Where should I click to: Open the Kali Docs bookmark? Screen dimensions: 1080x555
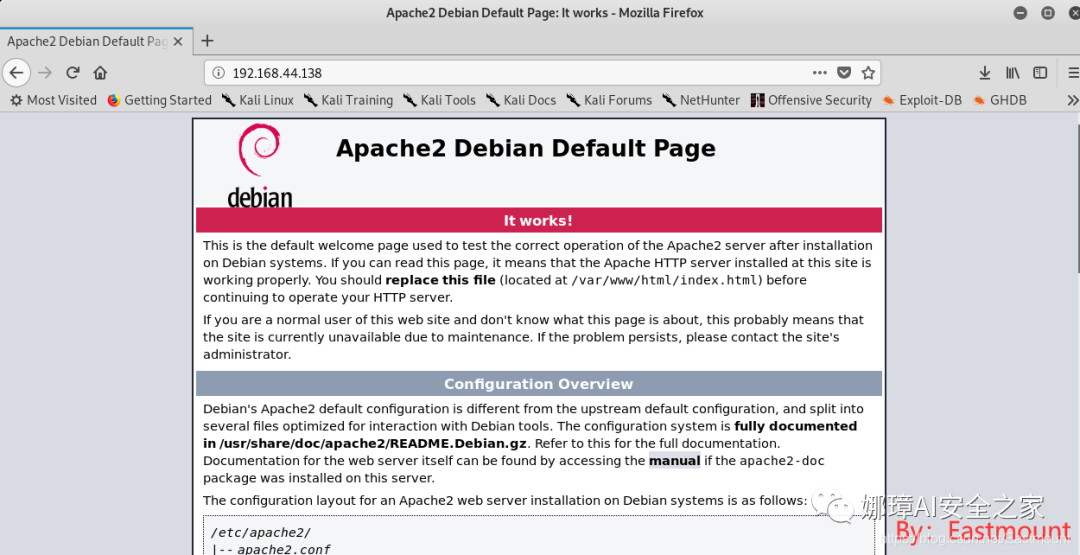pos(521,101)
